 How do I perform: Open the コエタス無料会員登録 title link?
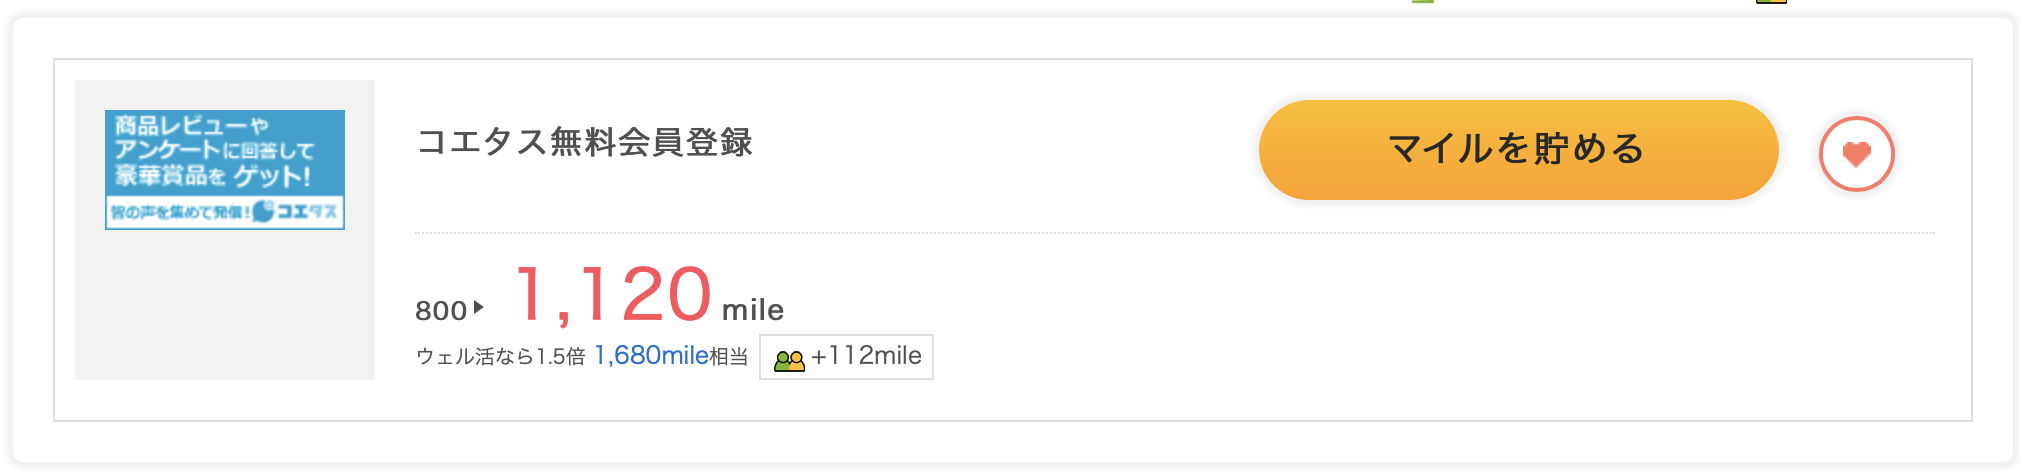click(x=584, y=142)
